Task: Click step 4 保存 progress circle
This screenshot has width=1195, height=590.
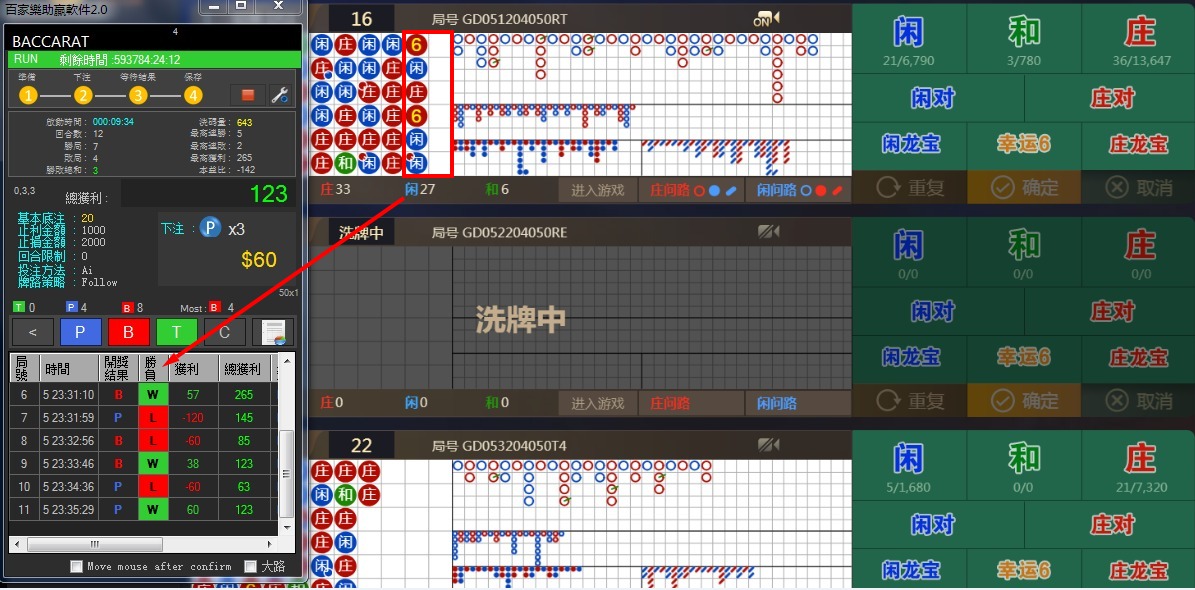Action: (192, 95)
